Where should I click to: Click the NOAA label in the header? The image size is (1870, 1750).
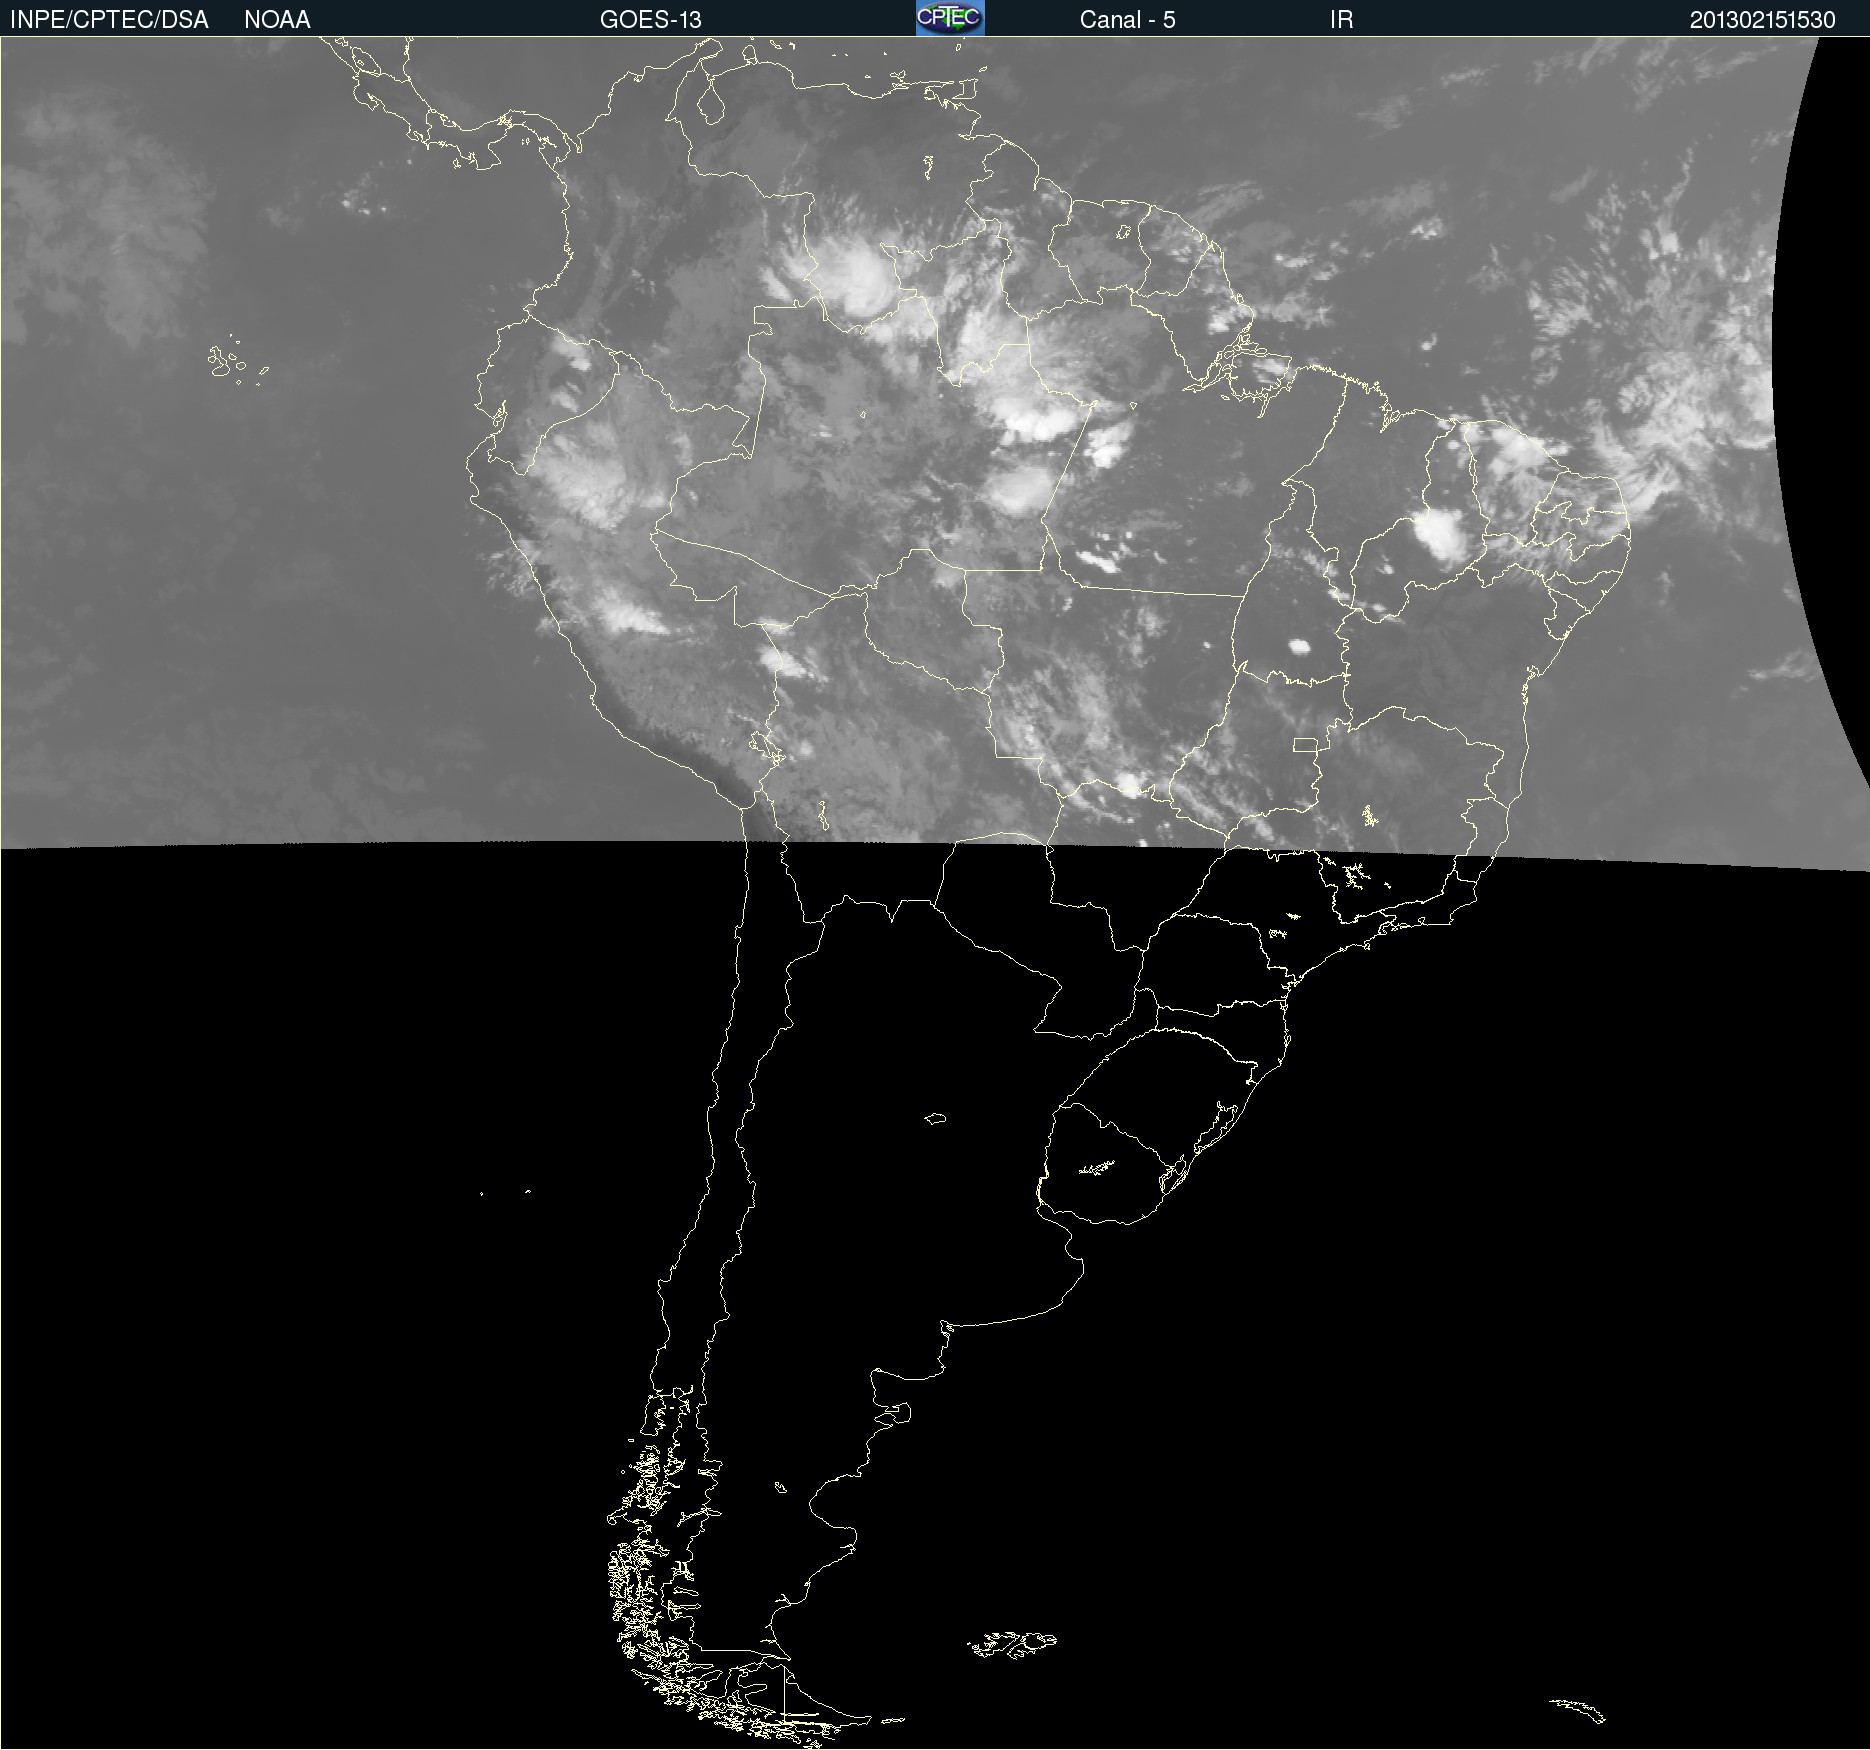pos(277,20)
